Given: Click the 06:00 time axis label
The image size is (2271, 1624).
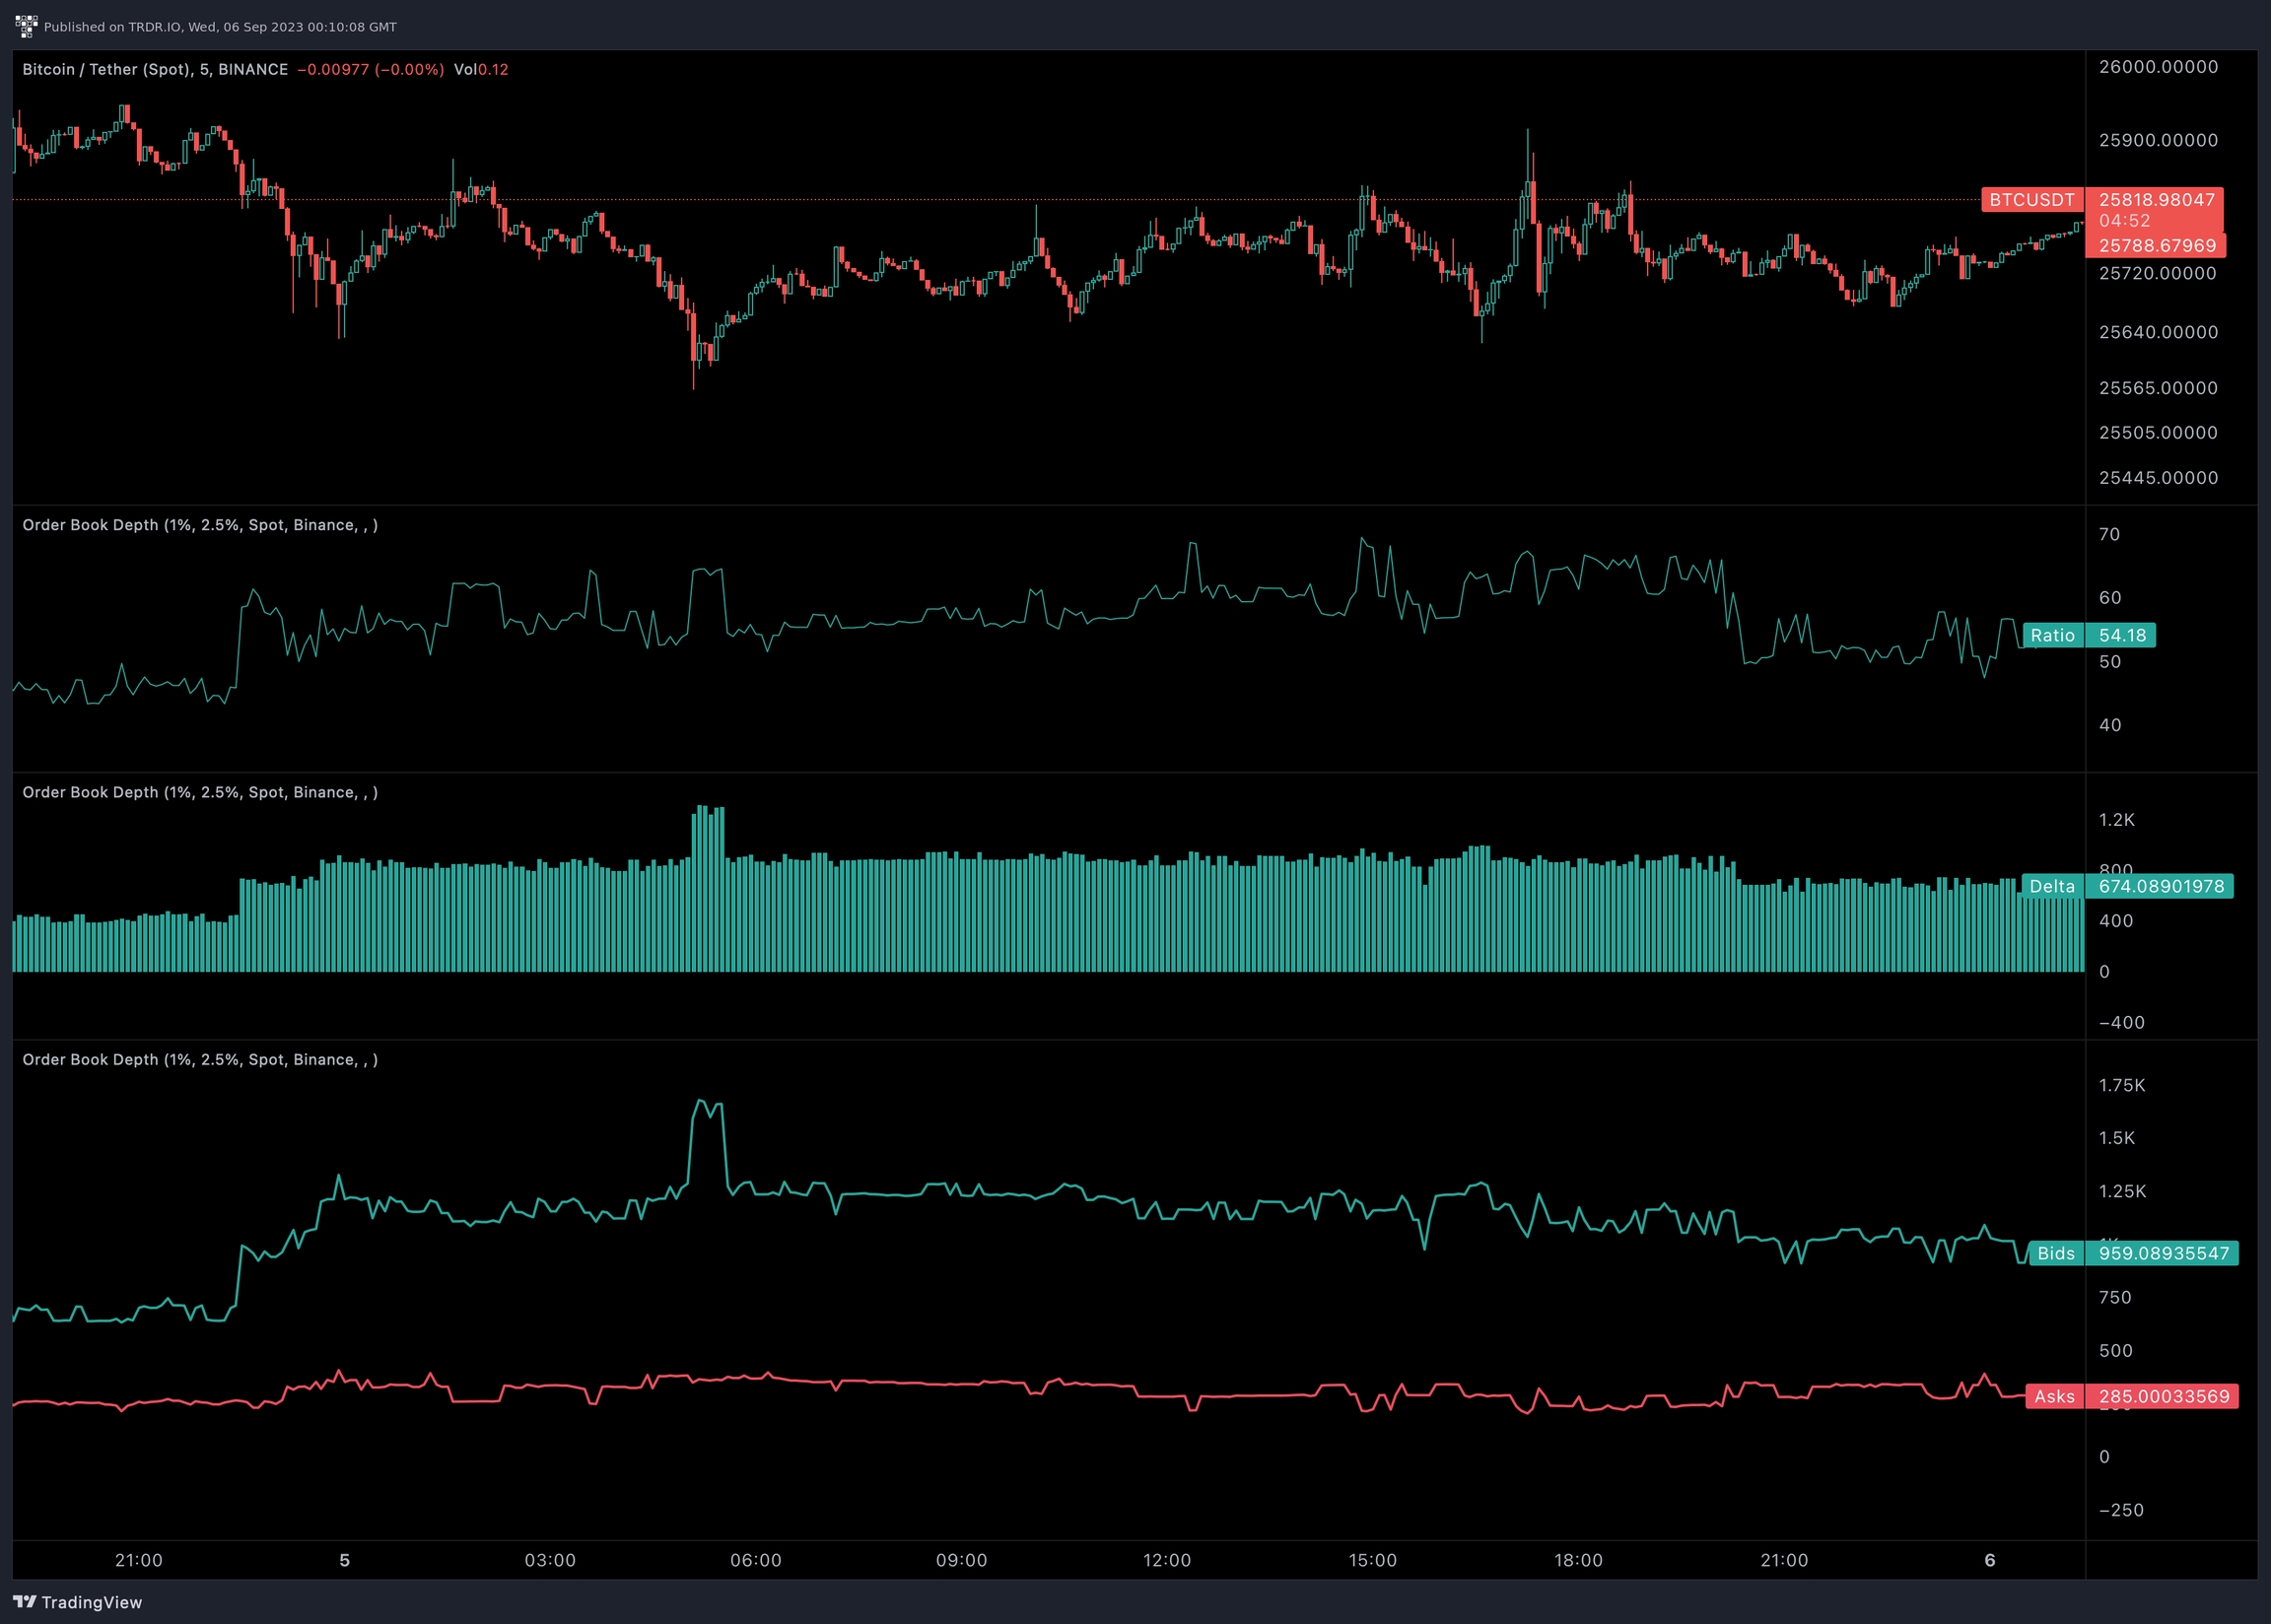Looking at the screenshot, I should [x=755, y=1560].
